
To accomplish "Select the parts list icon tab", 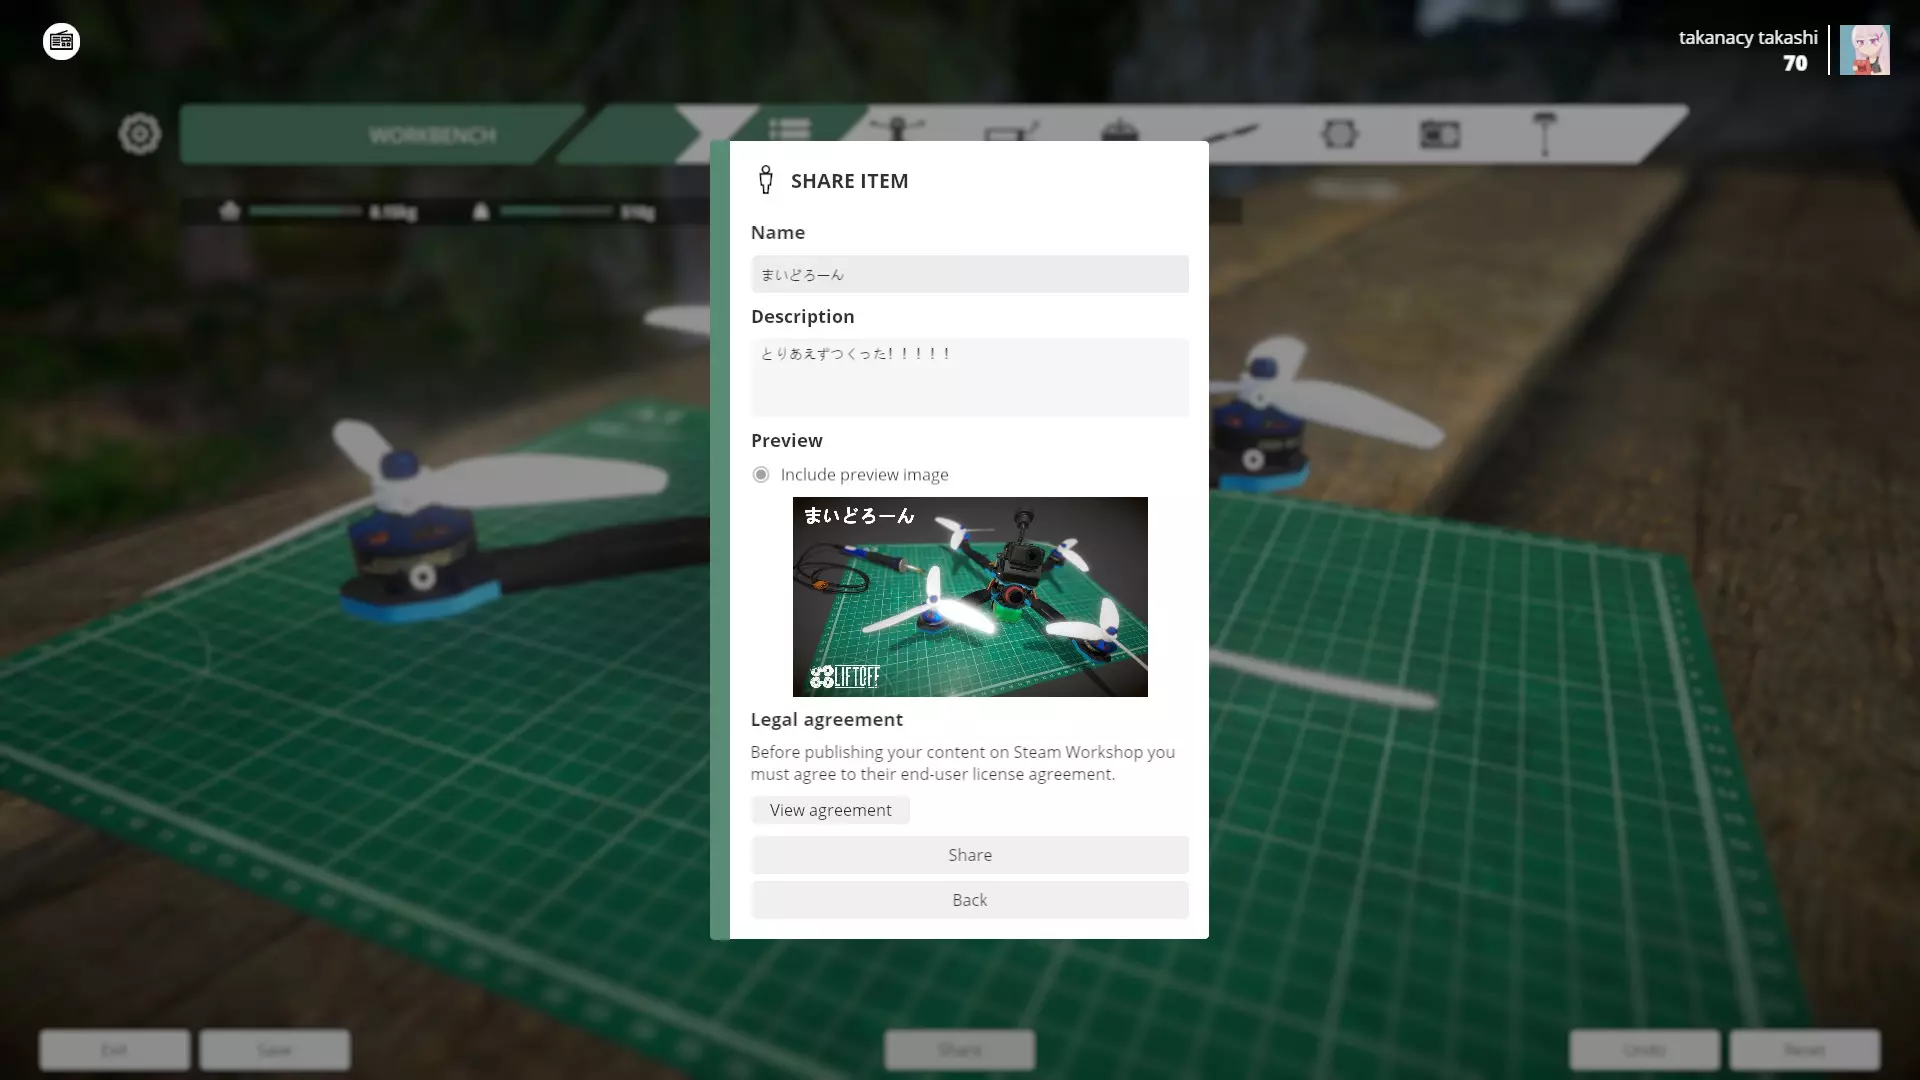I will 789,128.
